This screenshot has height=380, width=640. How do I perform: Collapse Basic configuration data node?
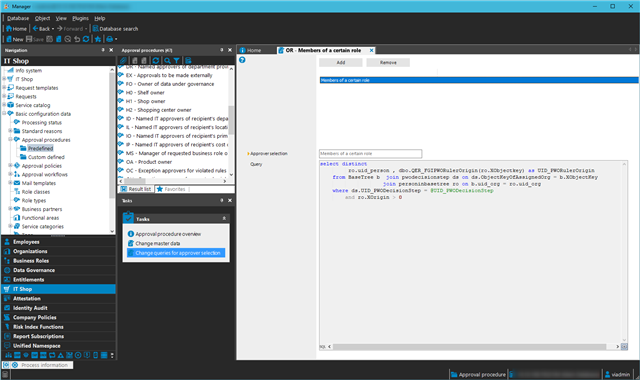(x=4, y=113)
